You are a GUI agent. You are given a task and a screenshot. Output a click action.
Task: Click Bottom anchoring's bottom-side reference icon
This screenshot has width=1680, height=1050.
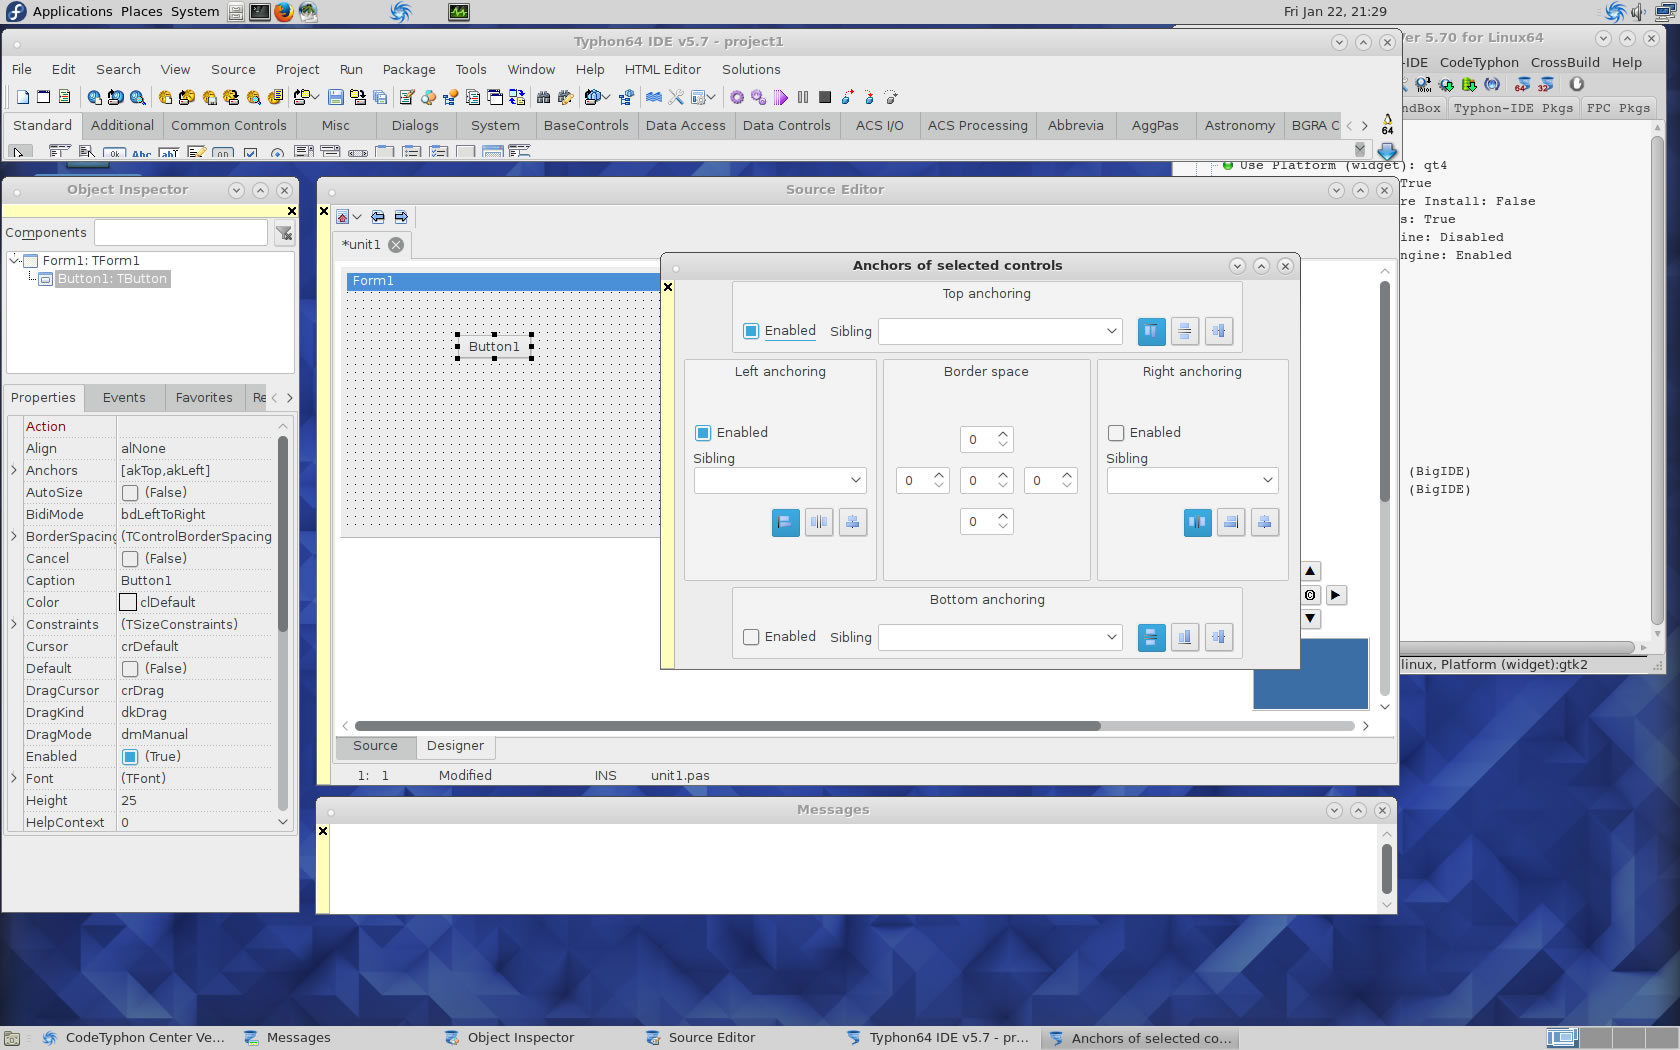1185,637
